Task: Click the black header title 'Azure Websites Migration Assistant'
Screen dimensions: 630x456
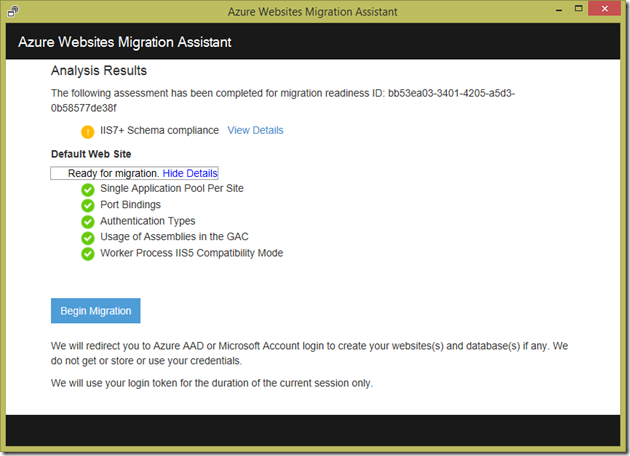Action: coord(125,42)
